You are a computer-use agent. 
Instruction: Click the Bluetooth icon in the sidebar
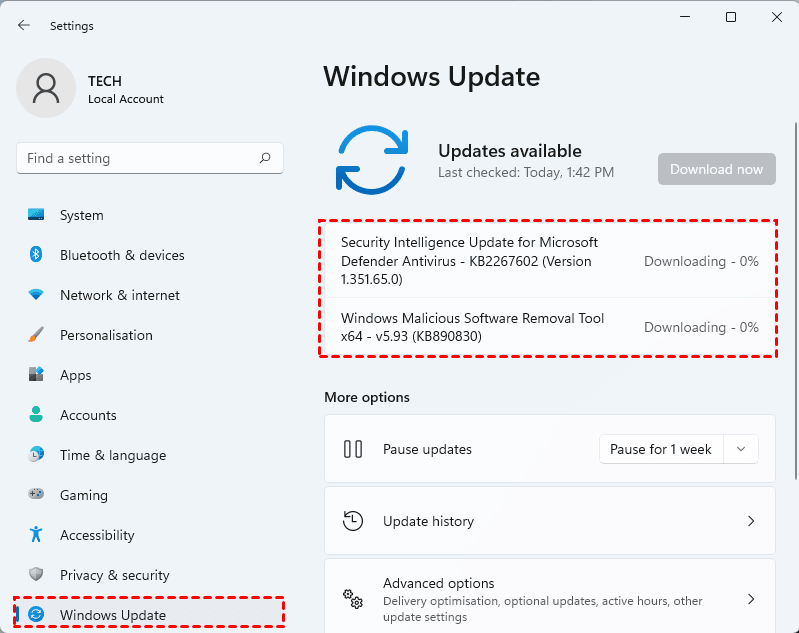[36, 254]
